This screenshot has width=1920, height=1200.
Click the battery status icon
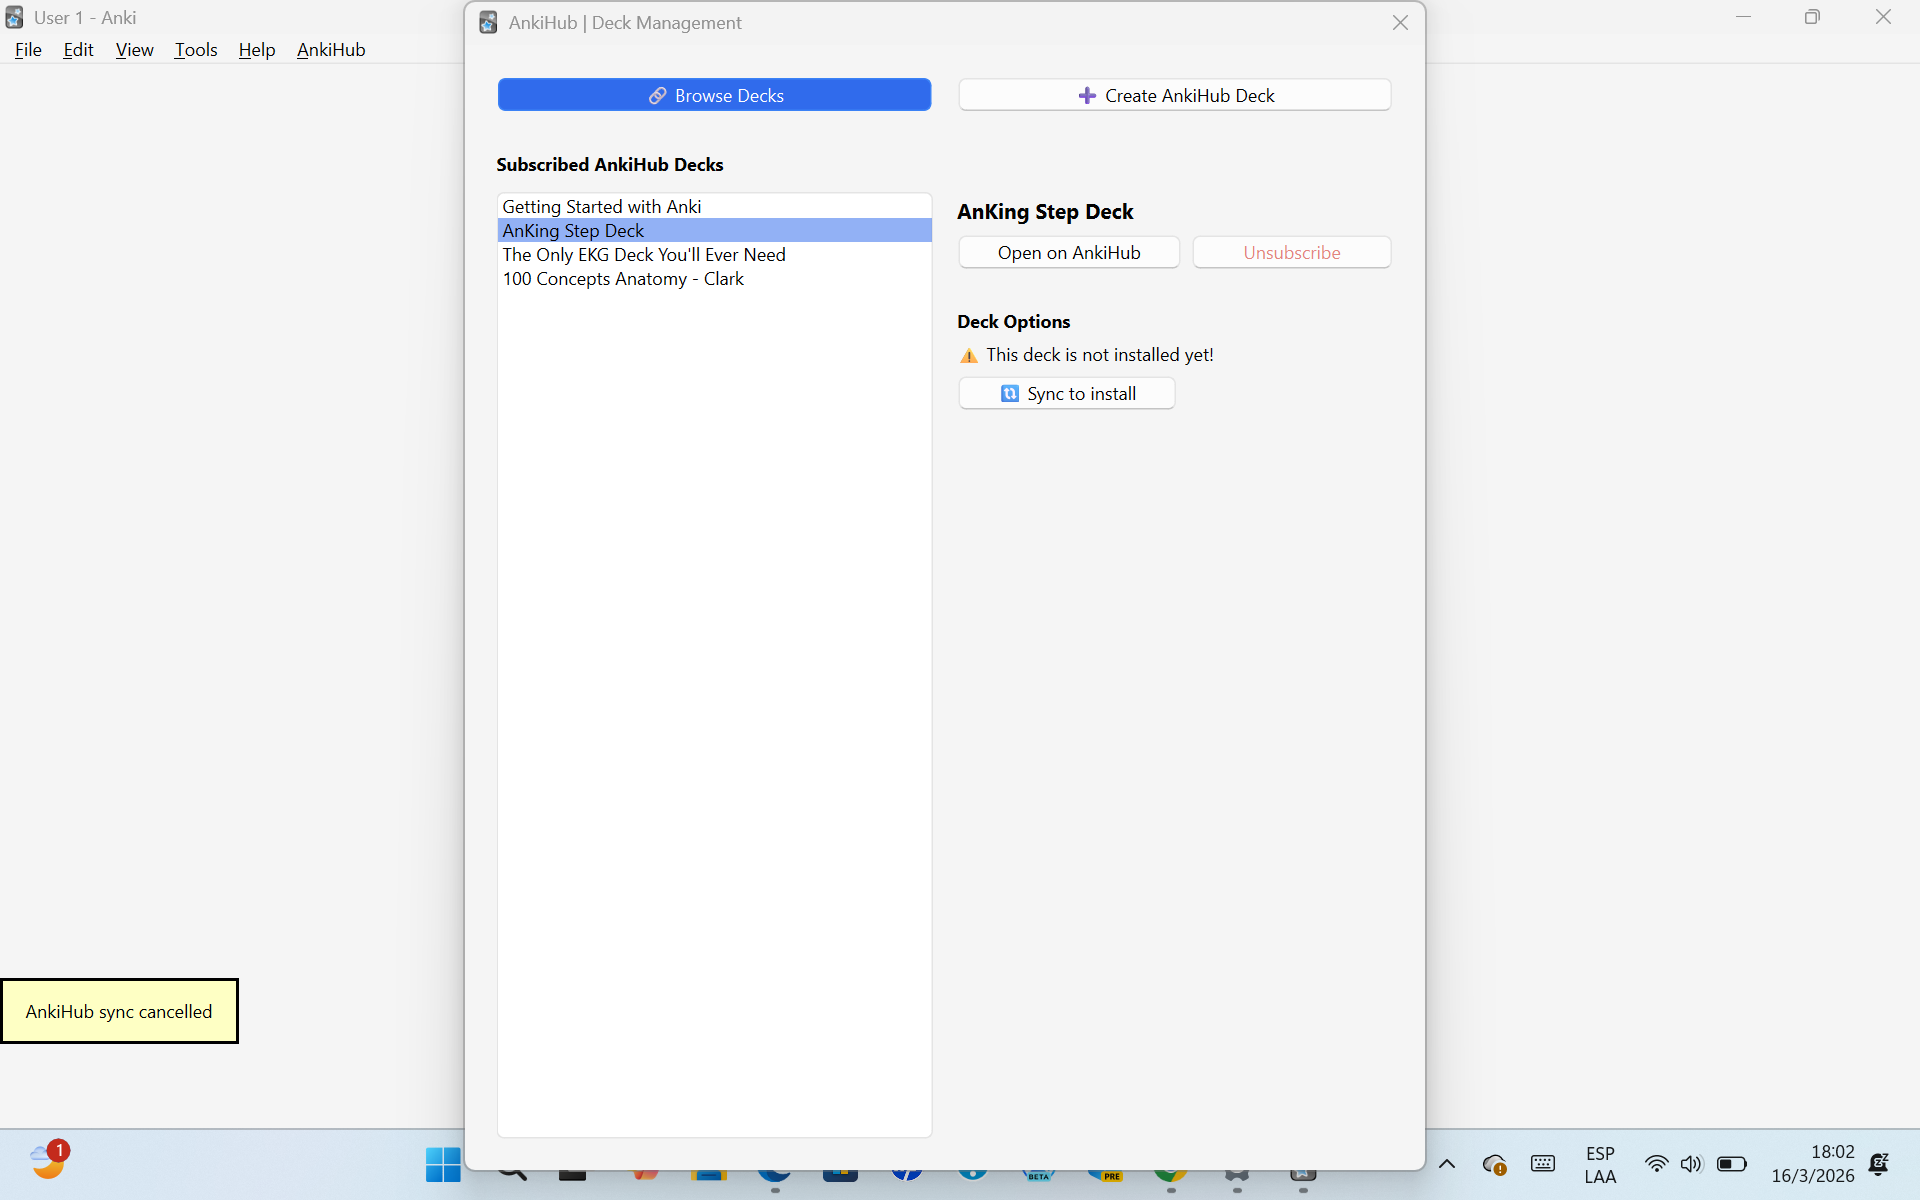[1731, 1164]
